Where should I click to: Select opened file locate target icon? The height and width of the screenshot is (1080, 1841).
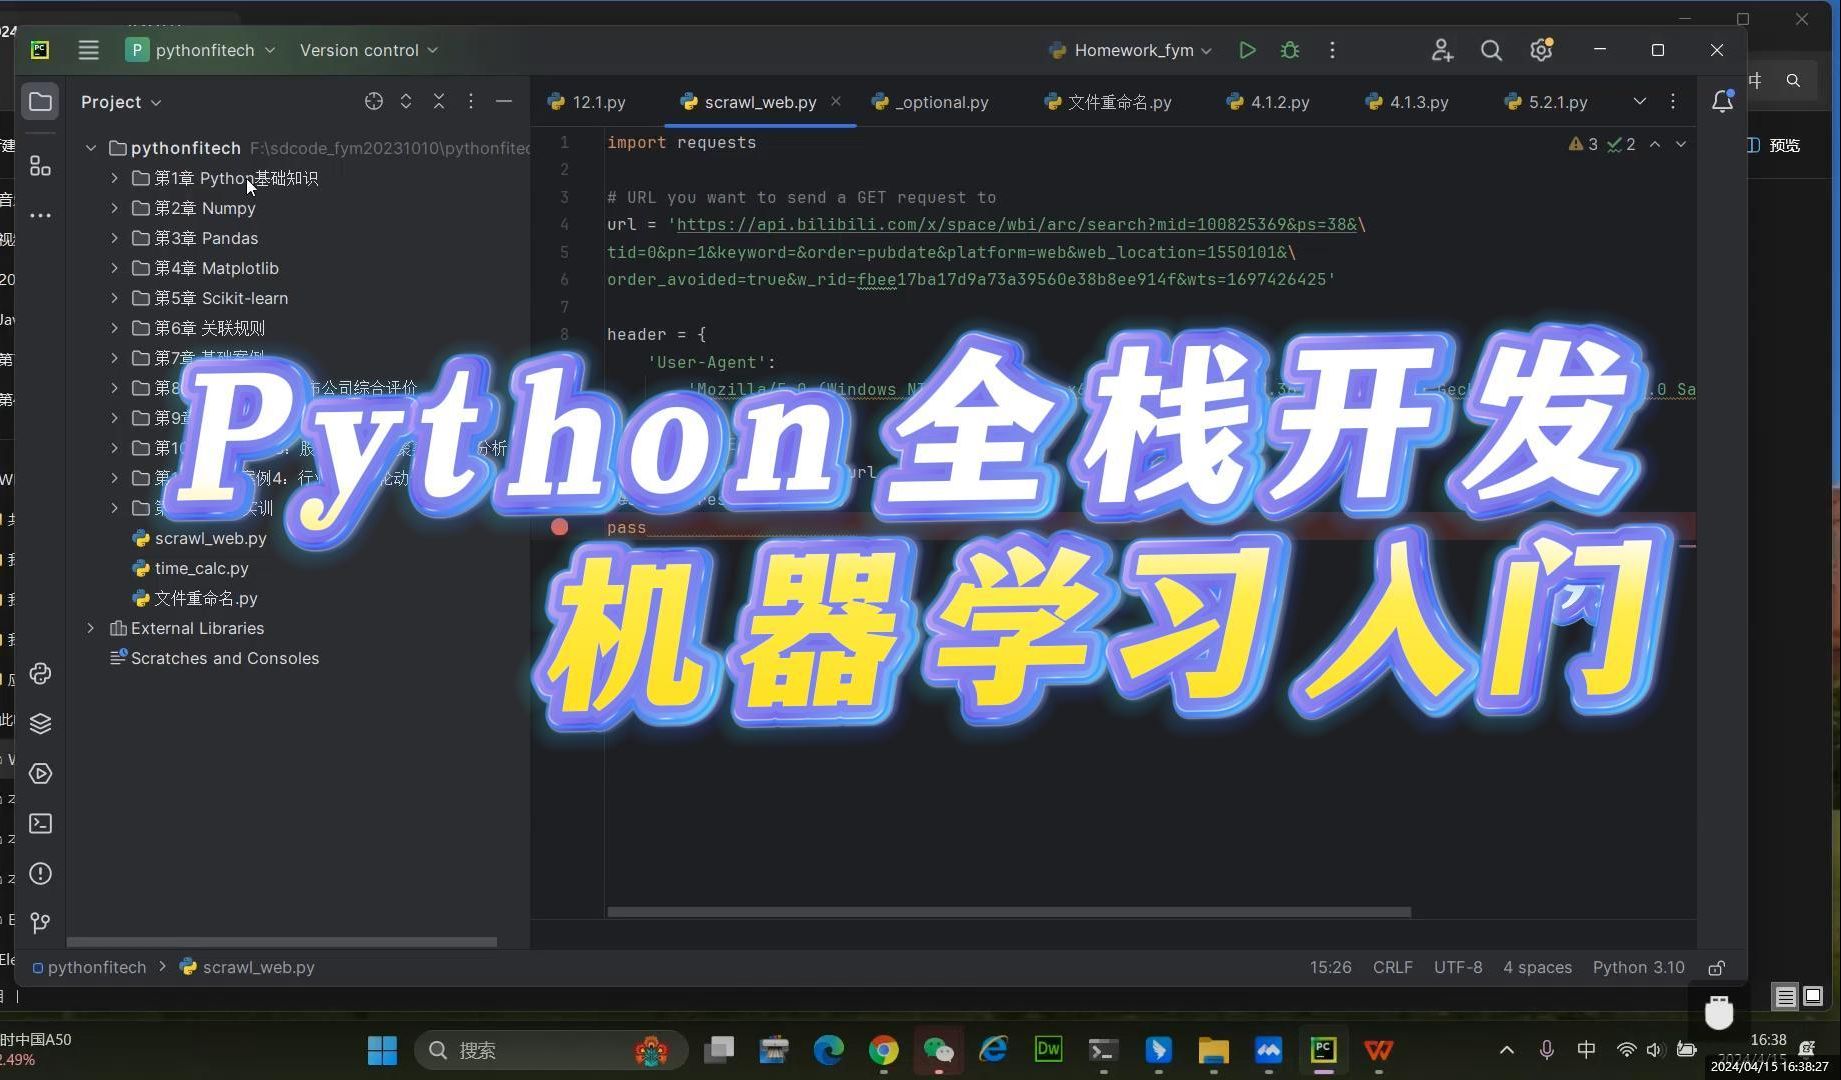374,101
